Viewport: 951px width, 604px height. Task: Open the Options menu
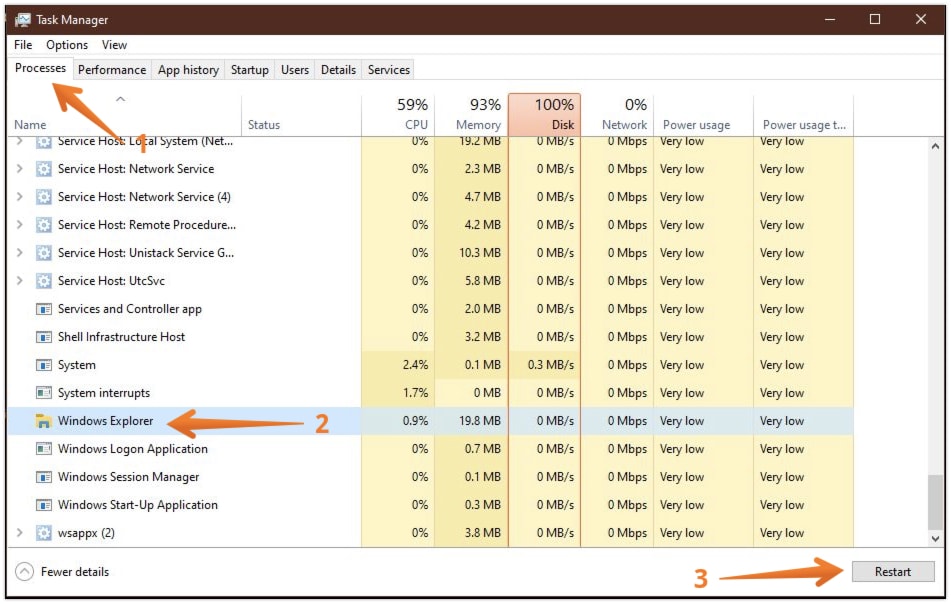coord(66,44)
